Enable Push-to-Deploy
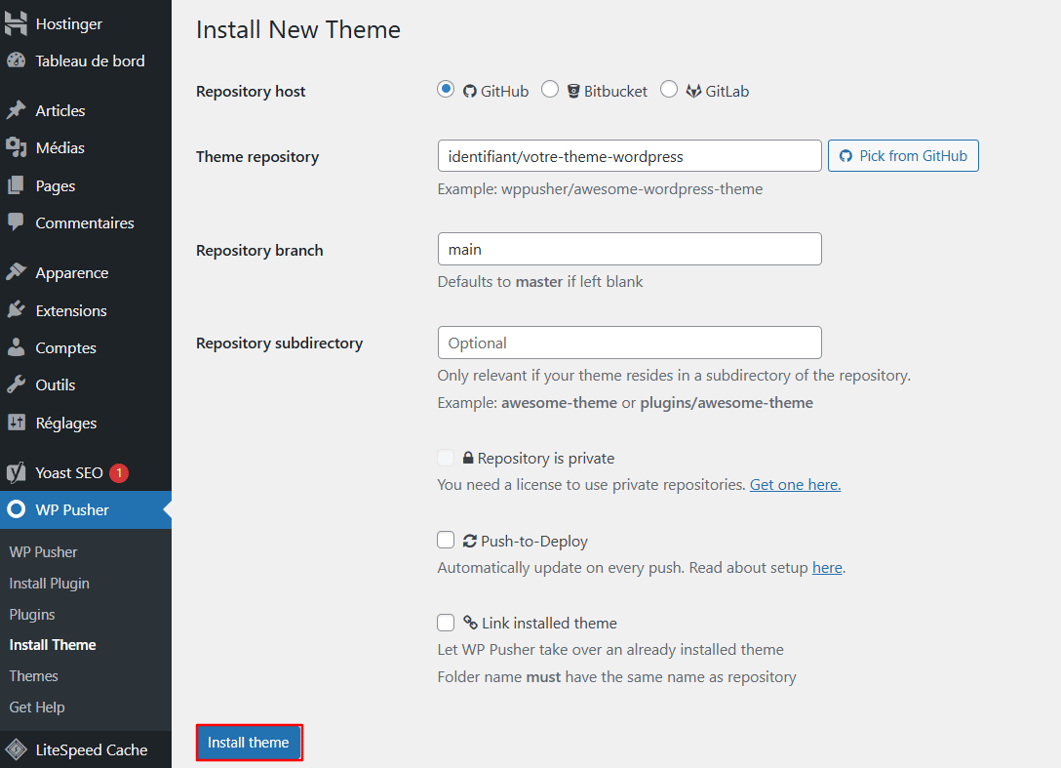Viewport: 1061px width, 768px height. [x=445, y=539]
